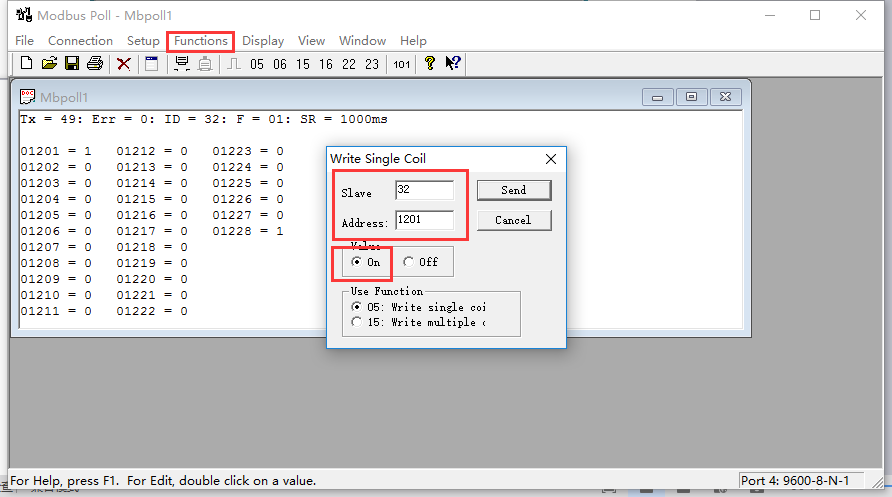Screen dimensions: 892x497
Task: Select the Off value radio button
Action: pos(420,262)
